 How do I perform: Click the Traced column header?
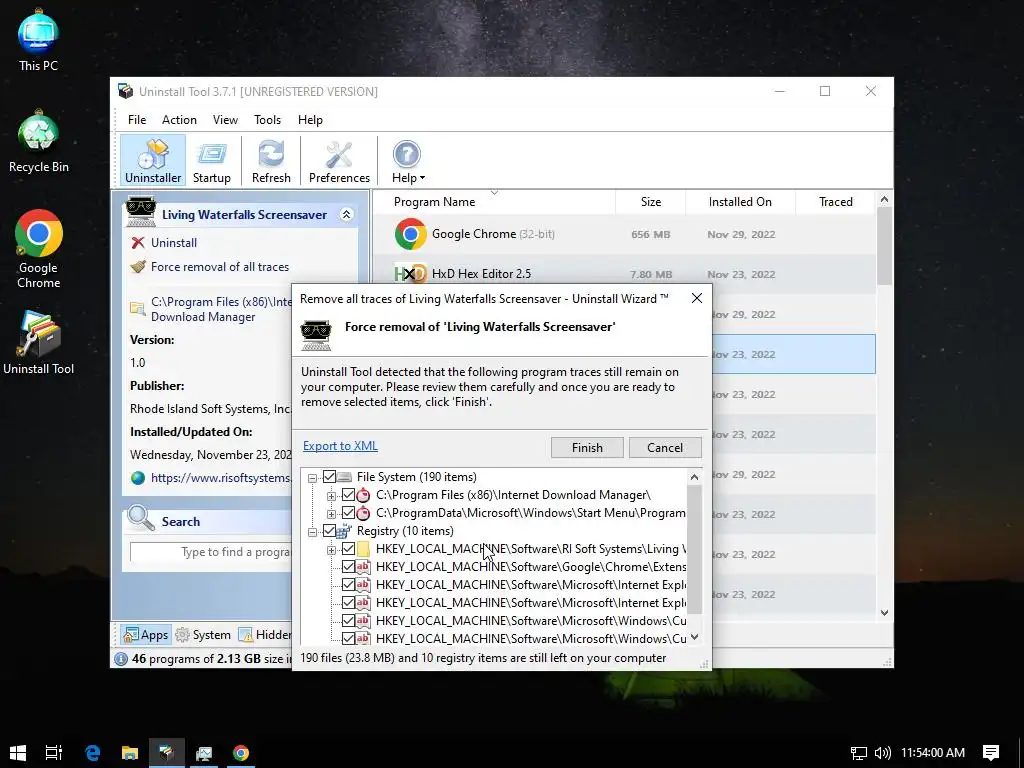tap(835, 202)
